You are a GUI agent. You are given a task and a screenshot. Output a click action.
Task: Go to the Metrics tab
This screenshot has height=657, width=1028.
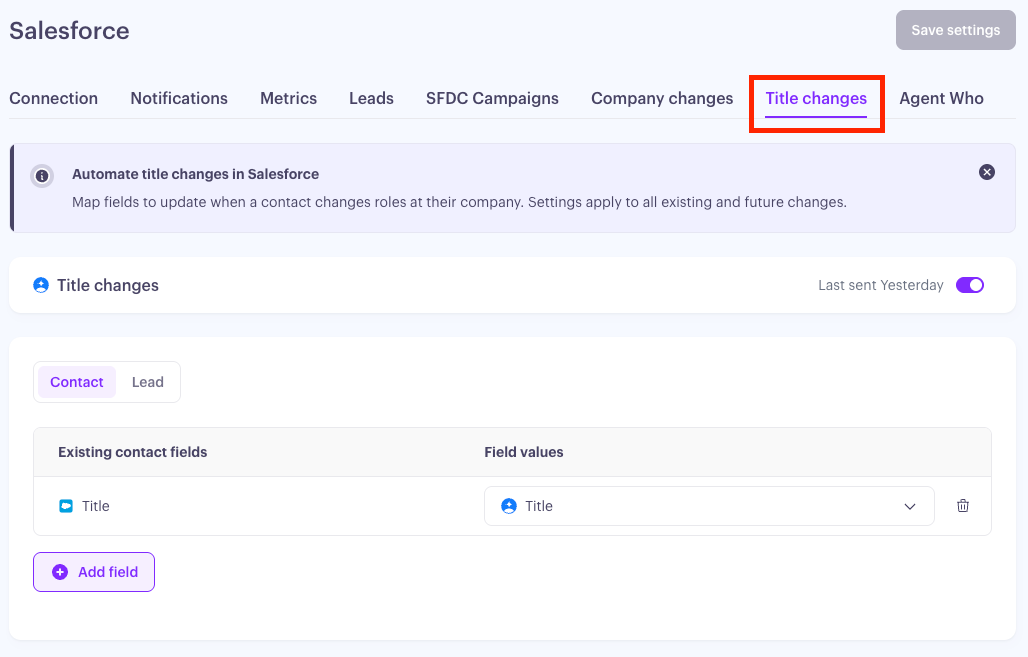click(288, 98)
